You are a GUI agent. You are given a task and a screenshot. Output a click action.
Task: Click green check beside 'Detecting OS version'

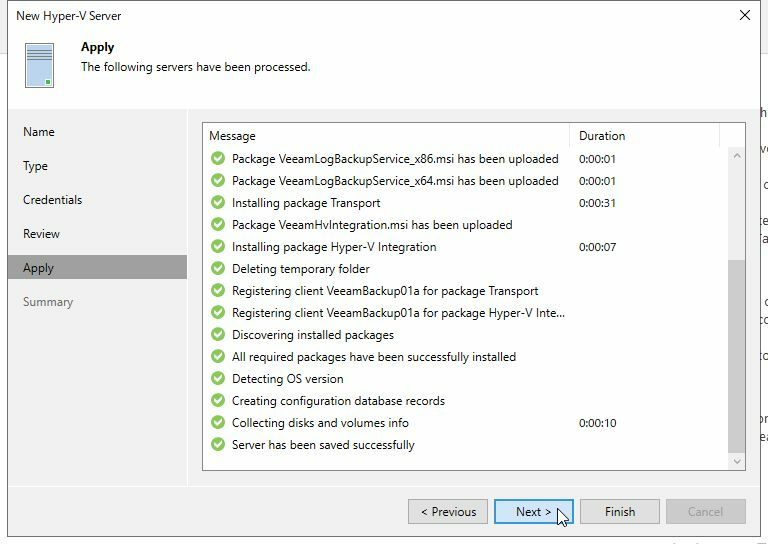(x=218, y=379)
